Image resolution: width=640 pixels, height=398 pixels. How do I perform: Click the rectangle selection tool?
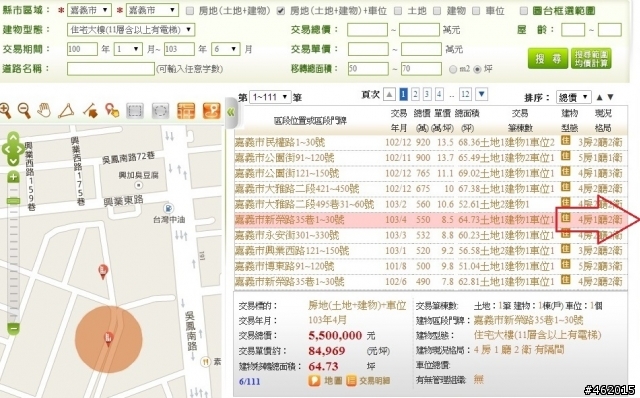135,111
